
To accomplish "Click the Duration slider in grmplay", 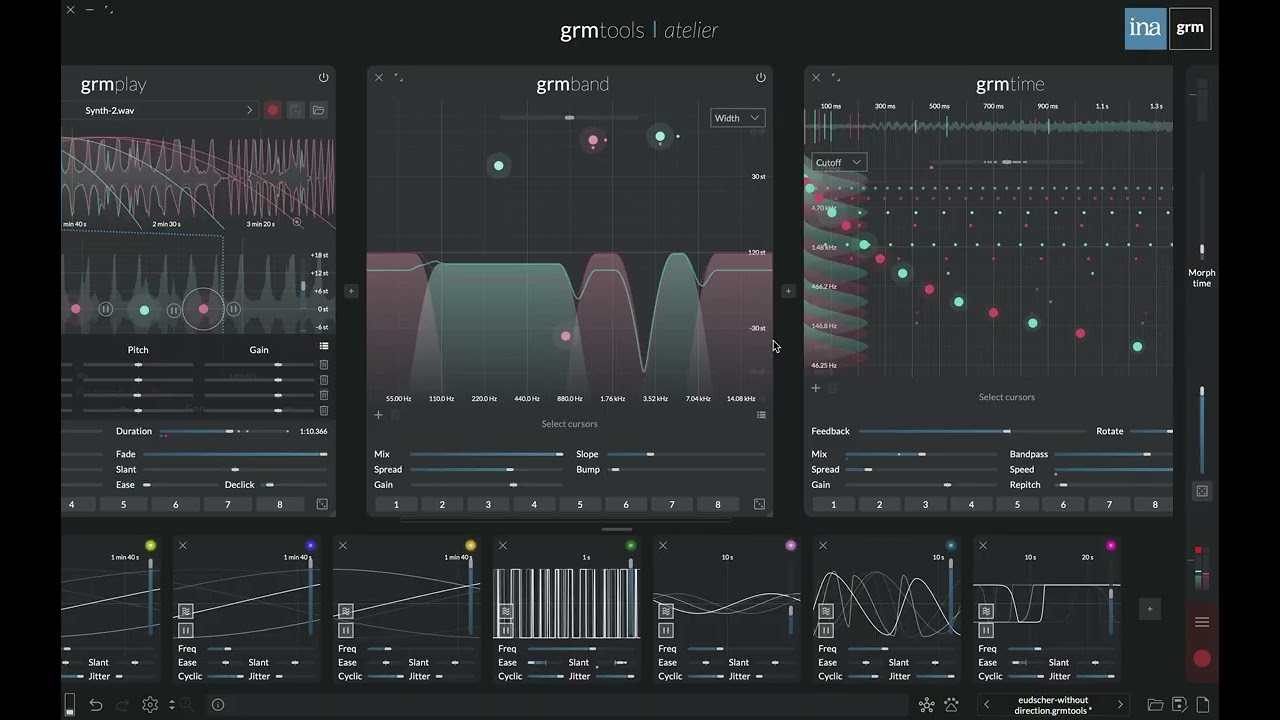I will point(226,431).
